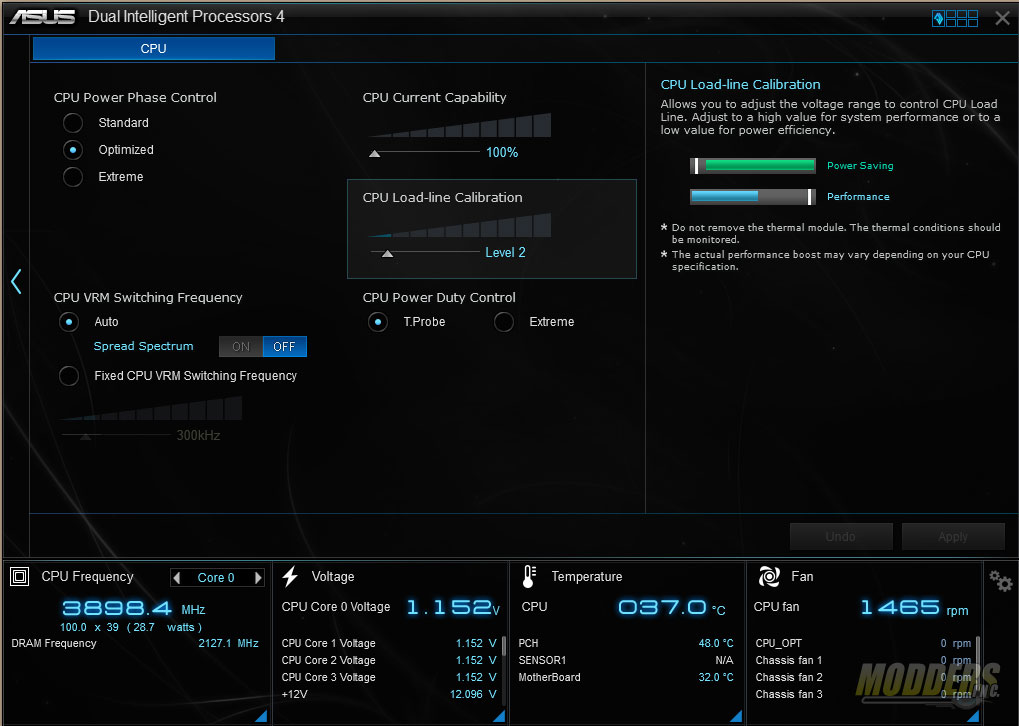
Task: Click the Chassis fan 3 row
Action: click(x=863, y=694)
